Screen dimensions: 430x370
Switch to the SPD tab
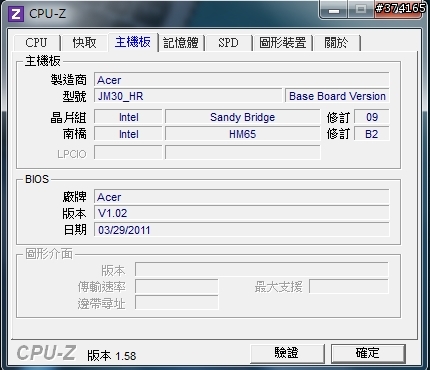pyautogui.click(x=228, y=43)
